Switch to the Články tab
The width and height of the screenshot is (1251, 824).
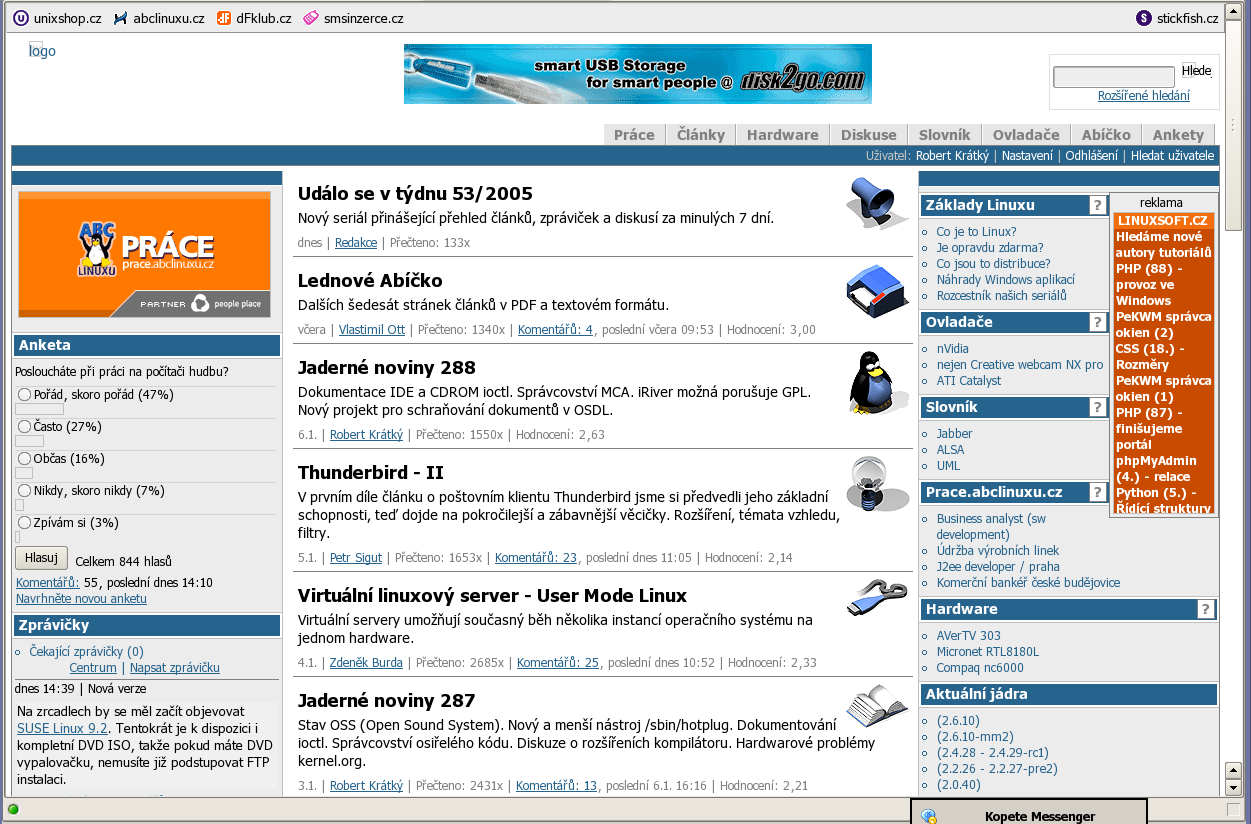pyautogui.click(x=701, y=135)
